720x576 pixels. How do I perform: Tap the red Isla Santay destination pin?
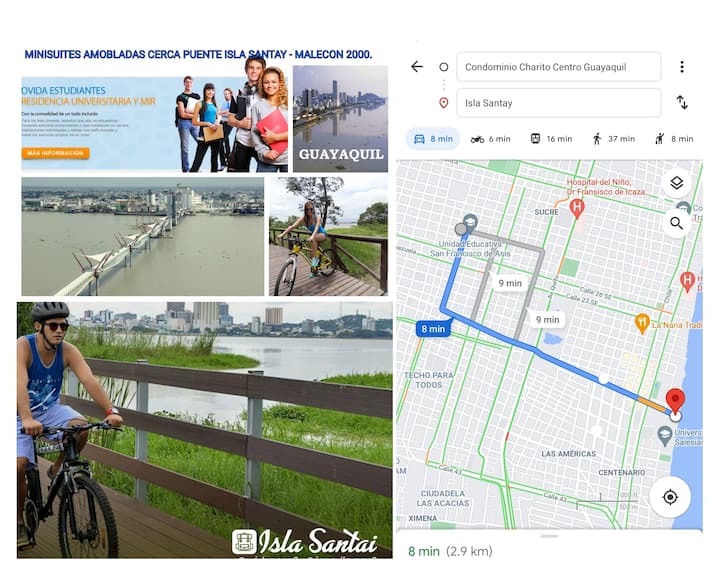click(675, 401)
